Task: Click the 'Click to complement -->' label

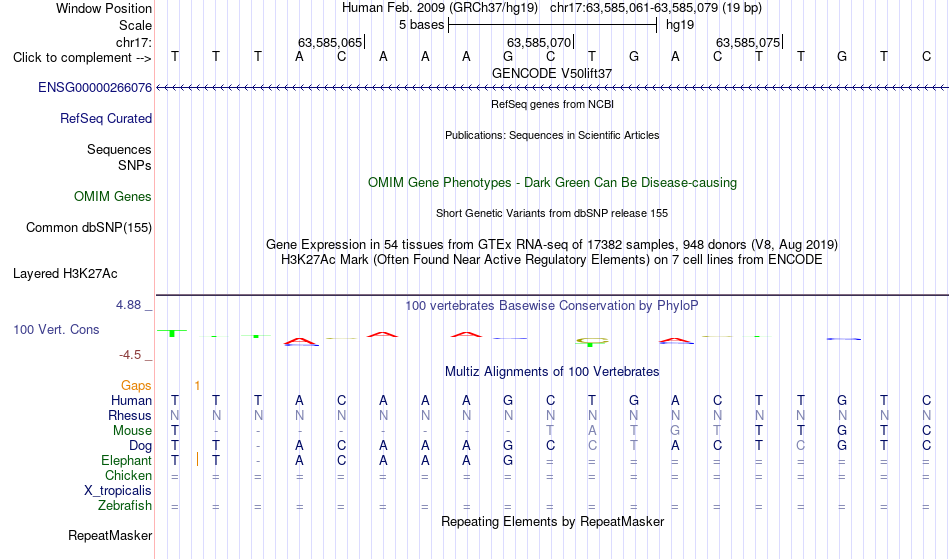Action: (x=82, y=58)
